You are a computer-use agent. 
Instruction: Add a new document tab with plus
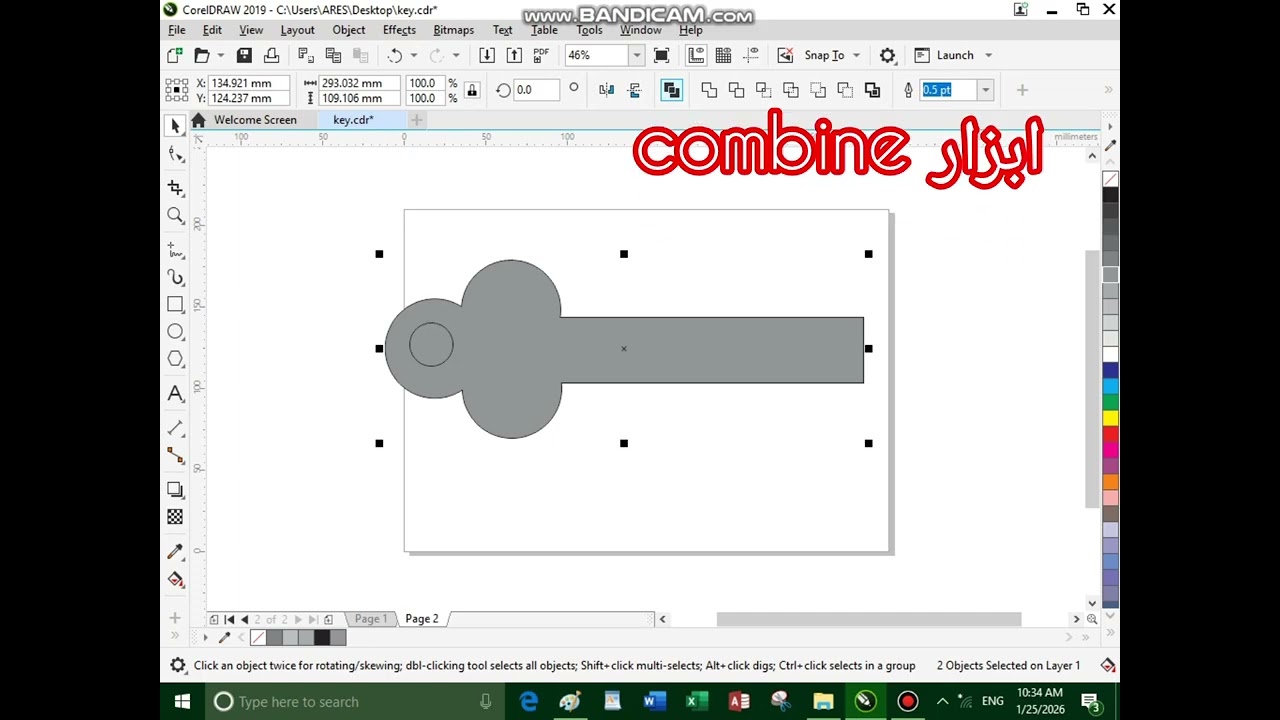coord(416,120)
